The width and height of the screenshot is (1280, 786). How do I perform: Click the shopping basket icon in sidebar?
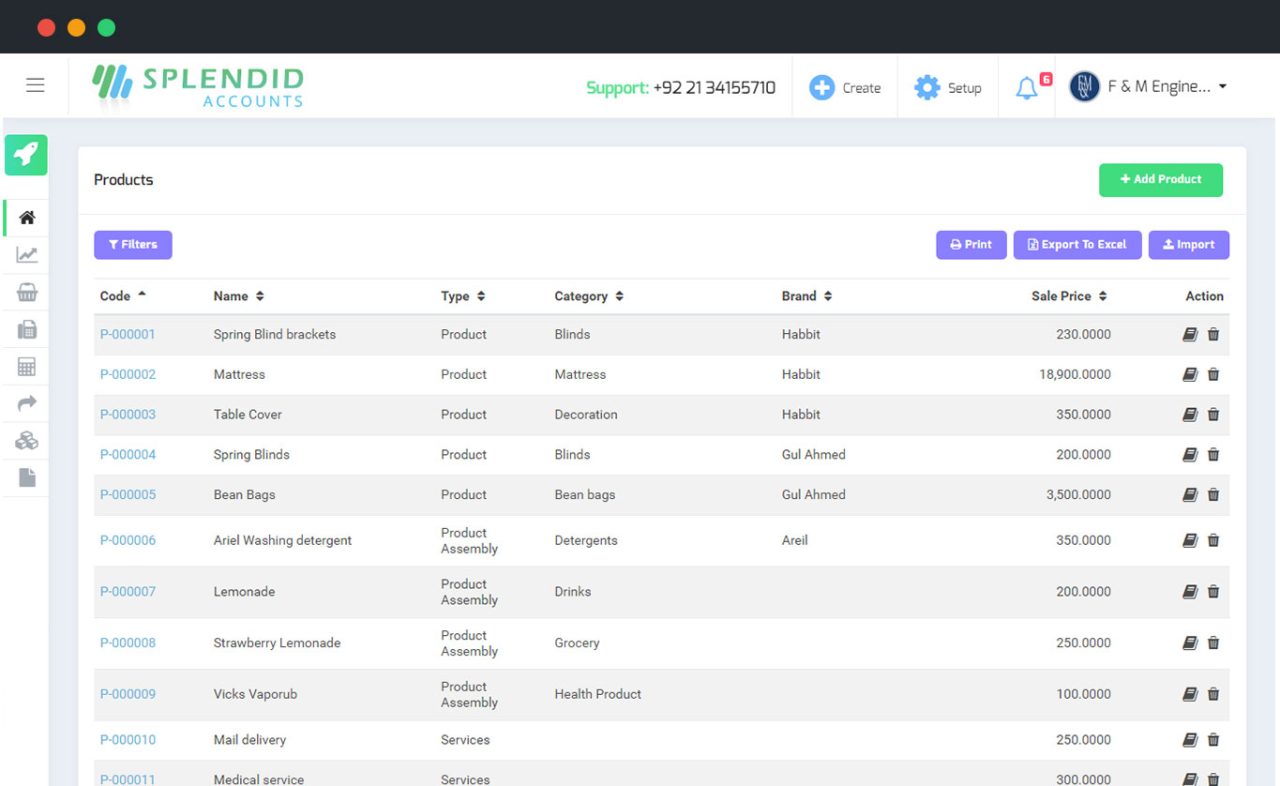(25, 290)
